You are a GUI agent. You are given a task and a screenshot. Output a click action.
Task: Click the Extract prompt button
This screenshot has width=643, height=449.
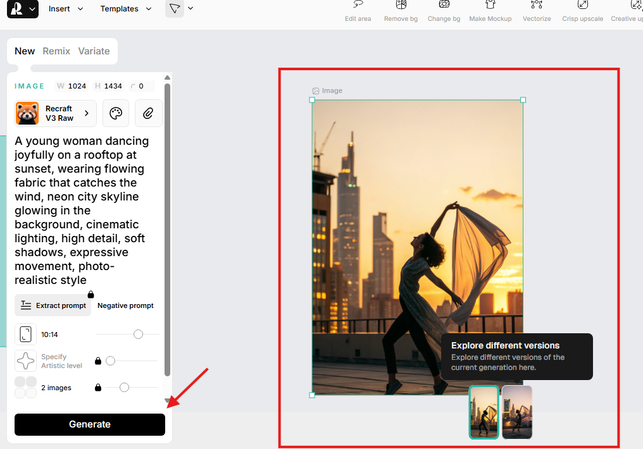[x=52, y=305]
